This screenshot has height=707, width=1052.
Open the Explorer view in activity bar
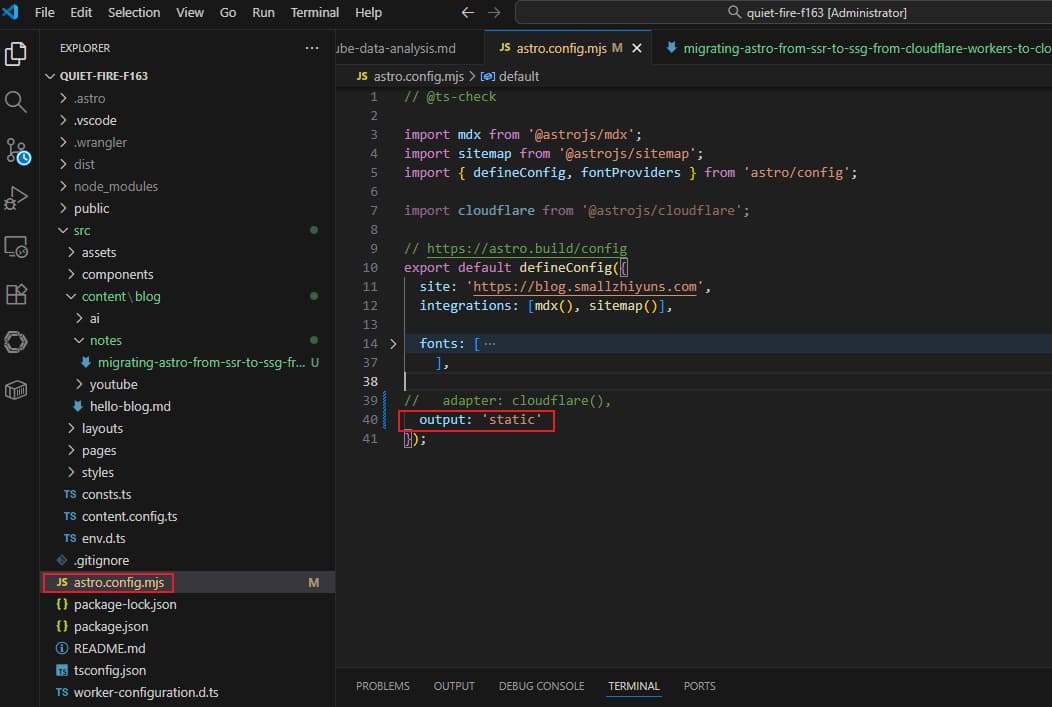pos(16,53)
